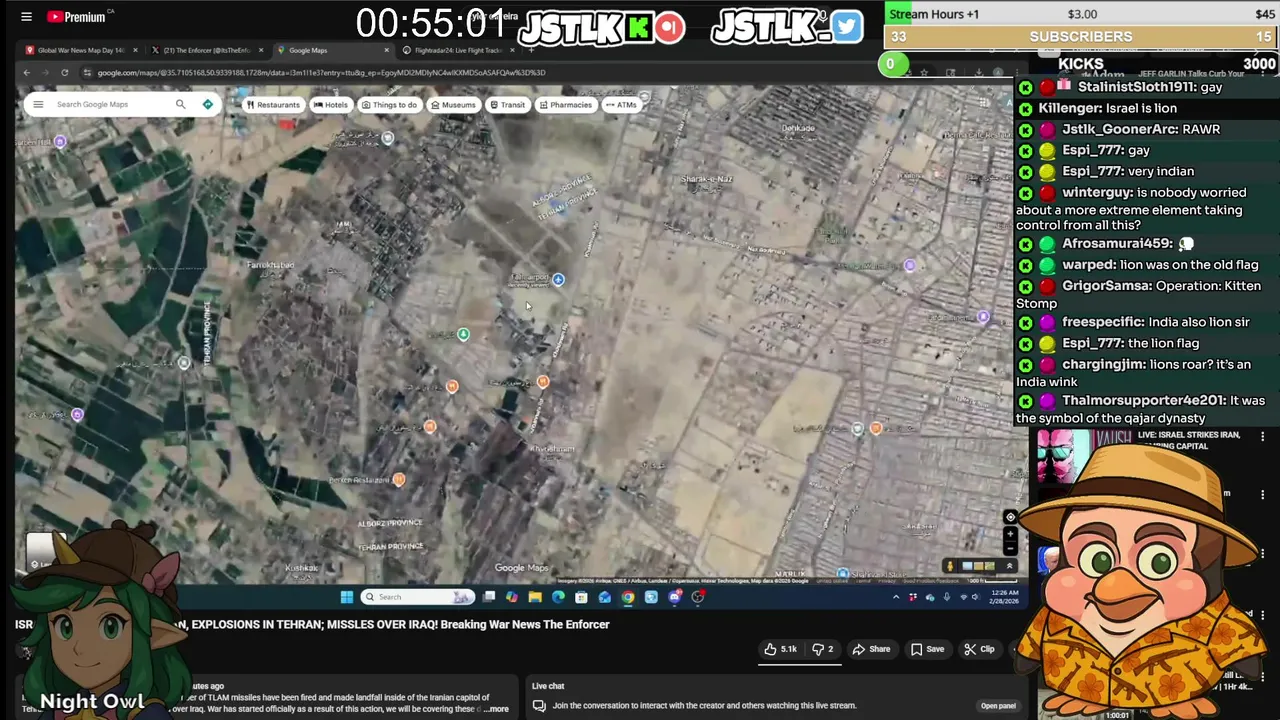1280x720 pixels.
Task: Select the Pharmacies category chip
Action: [565, 105]
